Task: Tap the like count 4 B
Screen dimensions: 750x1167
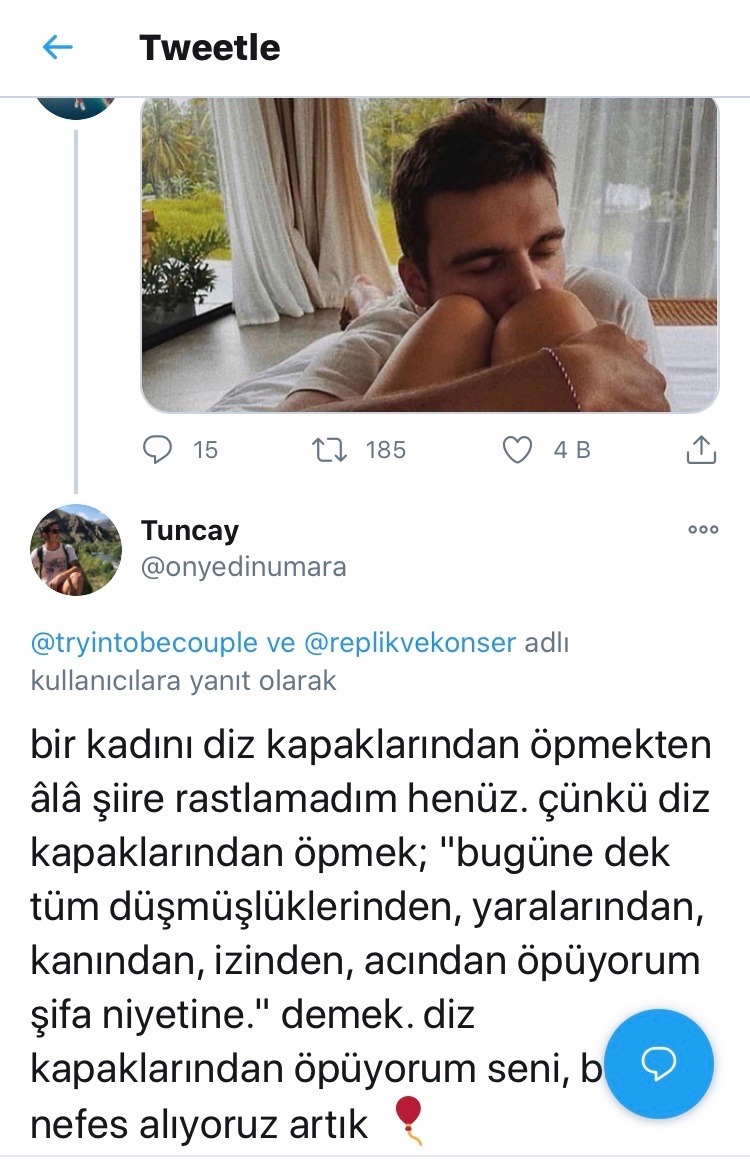Action: (572, 450)
